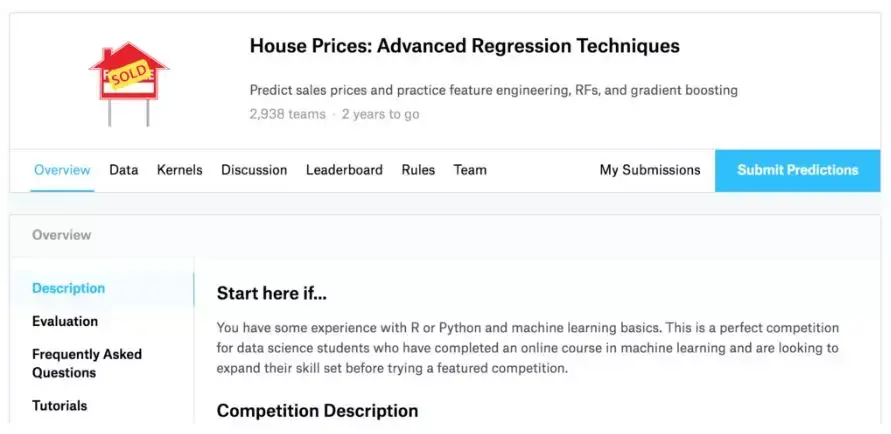The image size is (891, 434).
Task: Click the Competition Description heading
Action: click(317, 410)
